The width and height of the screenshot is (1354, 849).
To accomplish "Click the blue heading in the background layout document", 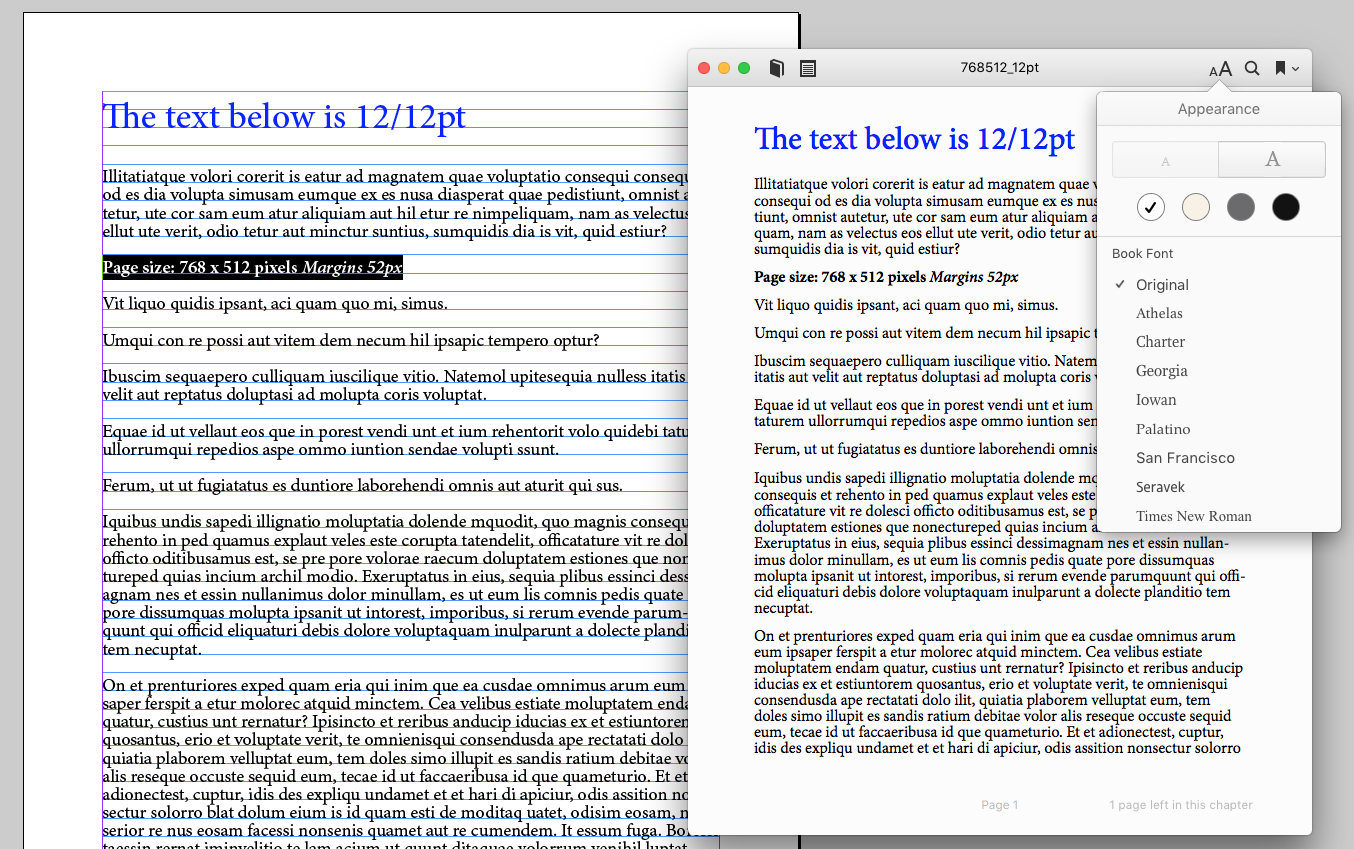I will pos(284,117).
